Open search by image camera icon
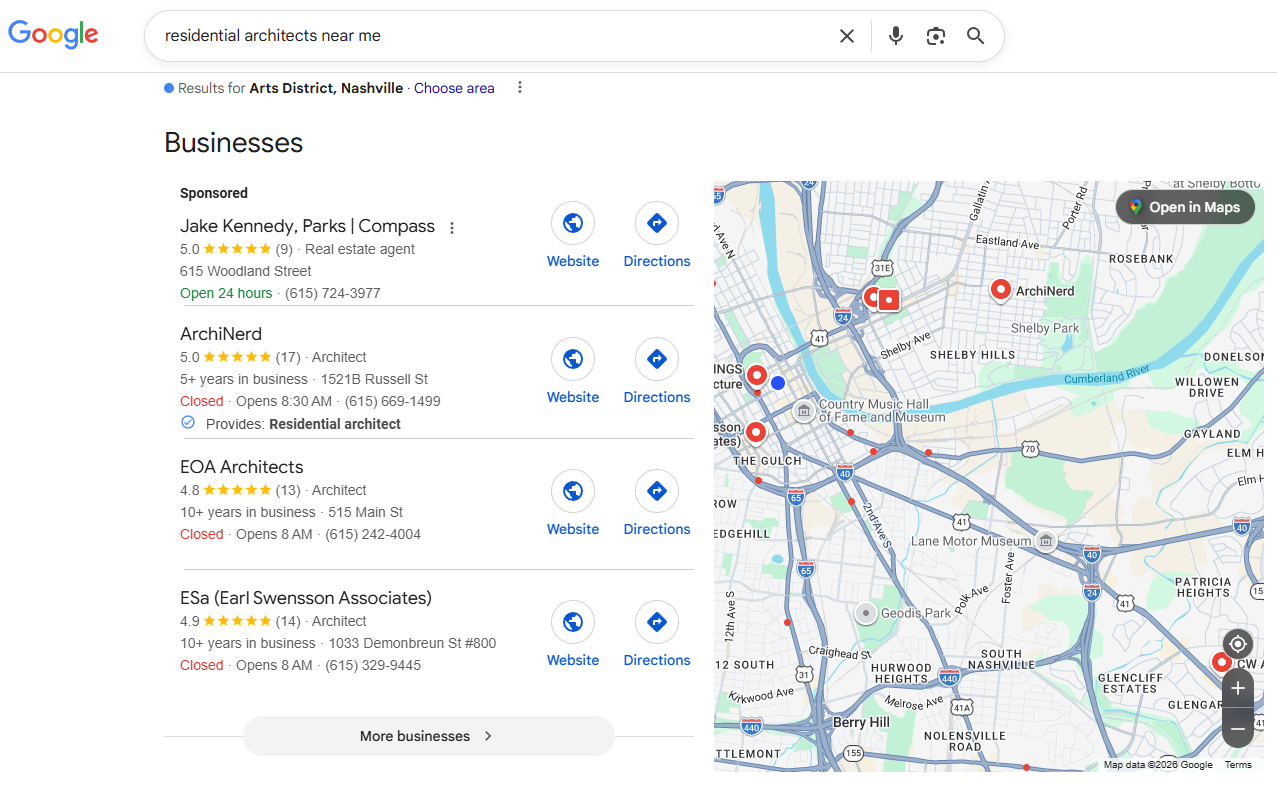 tap(935, 36)
